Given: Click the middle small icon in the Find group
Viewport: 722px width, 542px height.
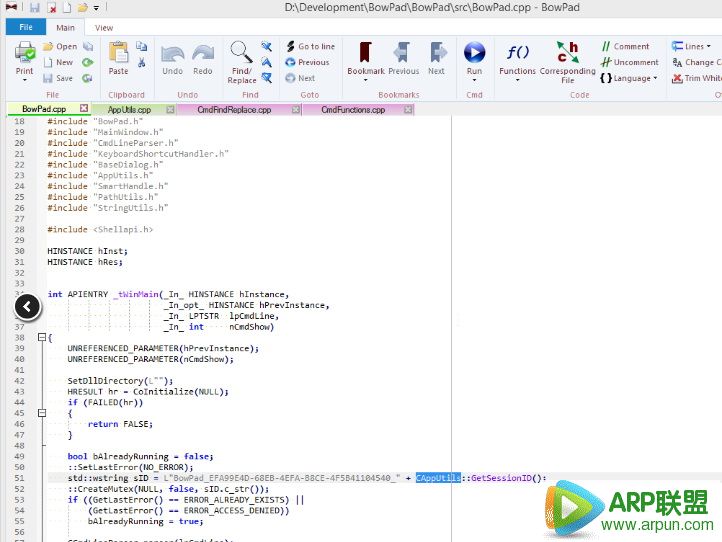Looking at the screenshot, I should (267, 62).
